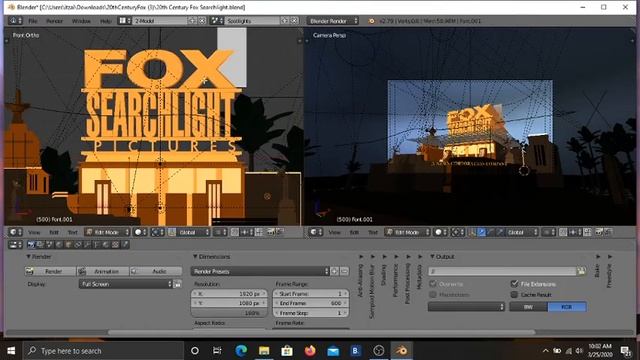Click the lock interface icon next to Full Screen
This screenshot has width=640, height=360.
tap(178, 284)
